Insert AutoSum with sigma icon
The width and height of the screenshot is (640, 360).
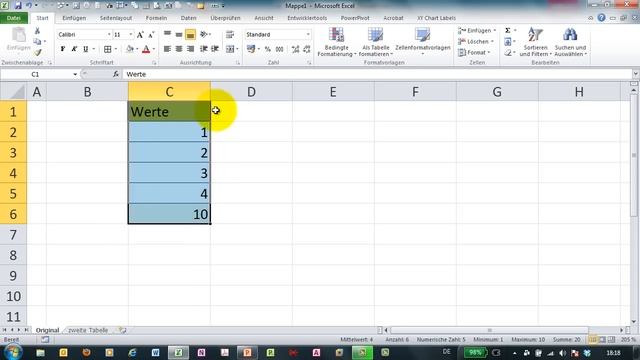[x=508, y=31]
